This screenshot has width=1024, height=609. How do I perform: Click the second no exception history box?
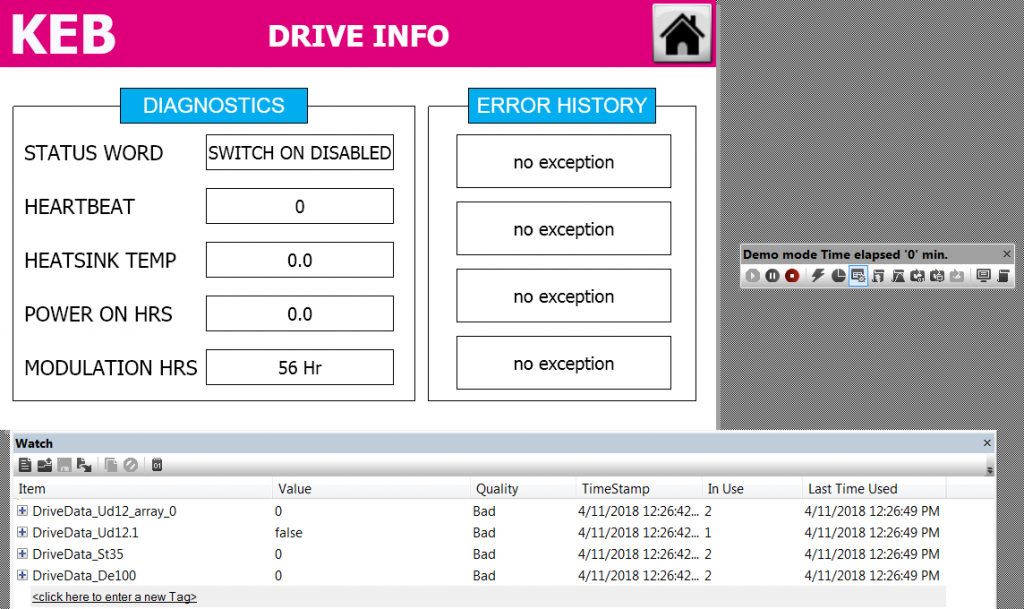coord(564,228)
